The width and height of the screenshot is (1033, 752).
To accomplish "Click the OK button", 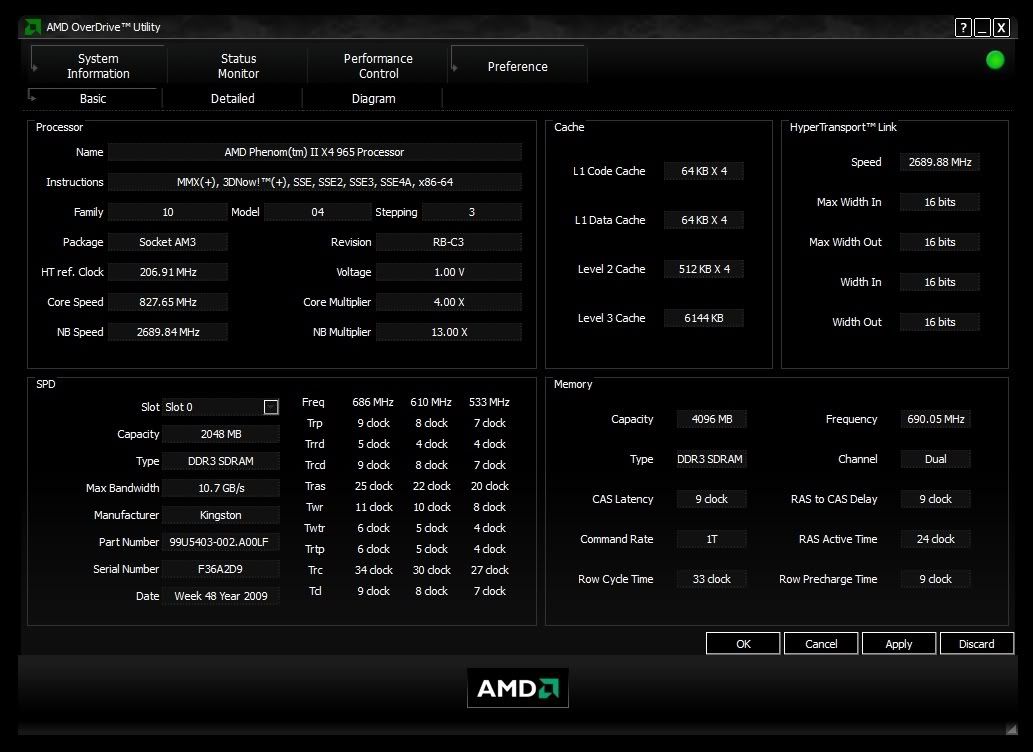I will click(743, 644).
